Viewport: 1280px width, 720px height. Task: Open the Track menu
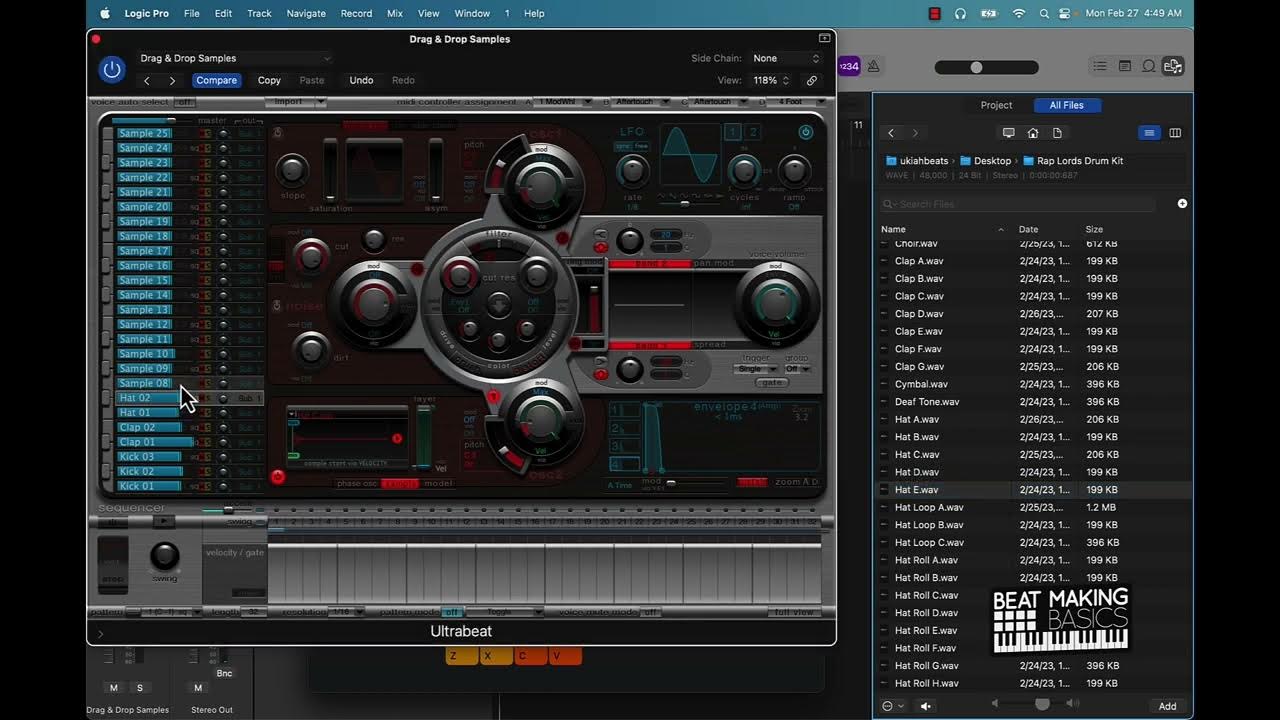[x=259, y=13]
